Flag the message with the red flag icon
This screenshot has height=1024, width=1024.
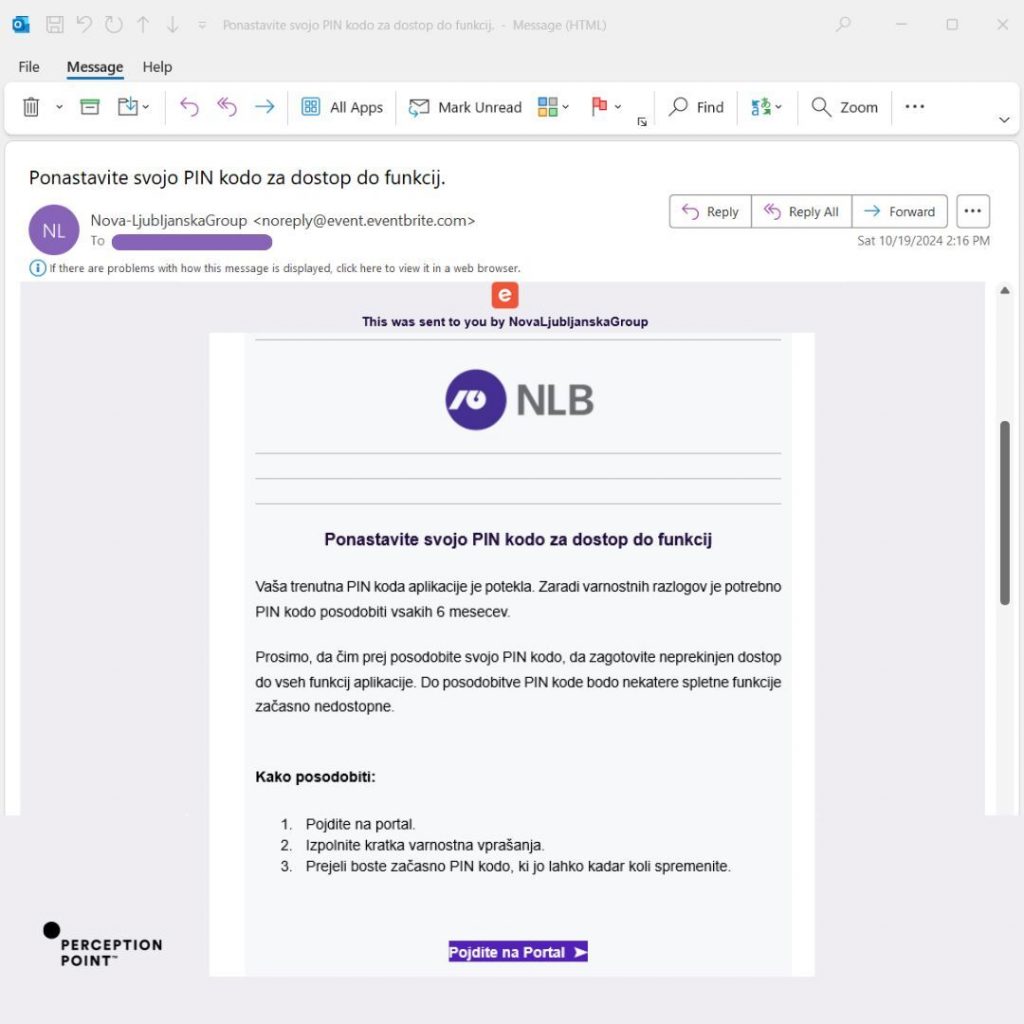point(599,106)
